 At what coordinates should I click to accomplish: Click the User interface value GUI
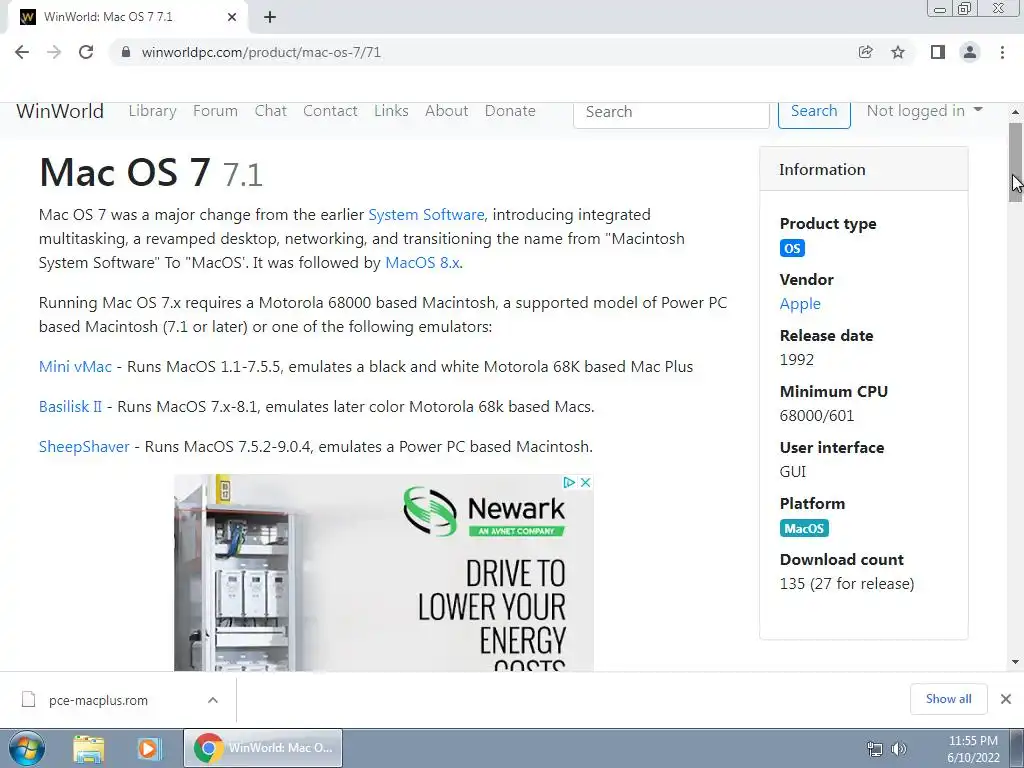793,472
